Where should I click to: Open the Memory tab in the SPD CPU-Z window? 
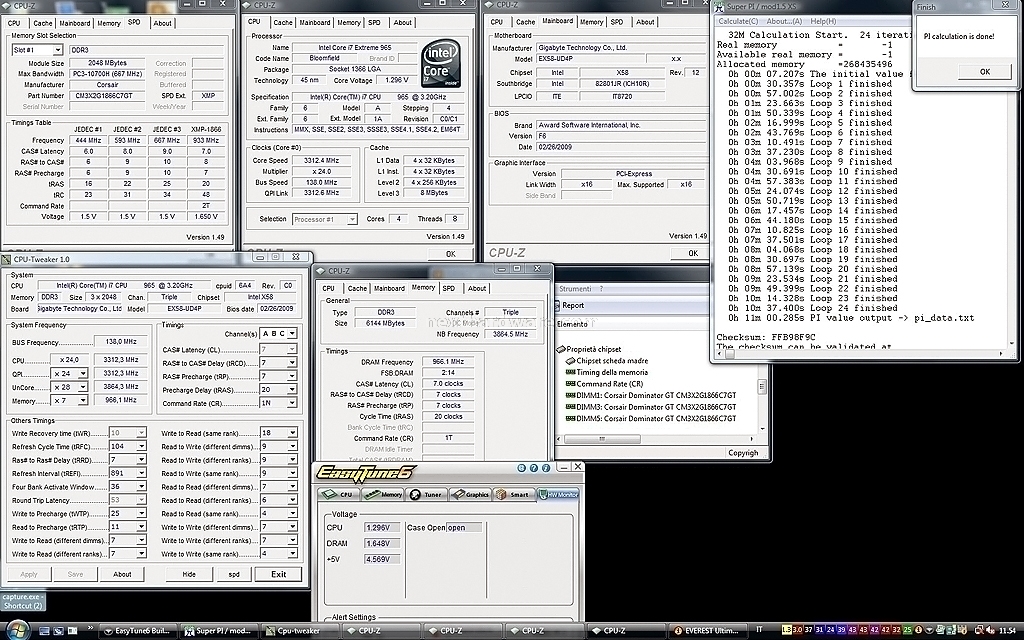click(108, 24)
